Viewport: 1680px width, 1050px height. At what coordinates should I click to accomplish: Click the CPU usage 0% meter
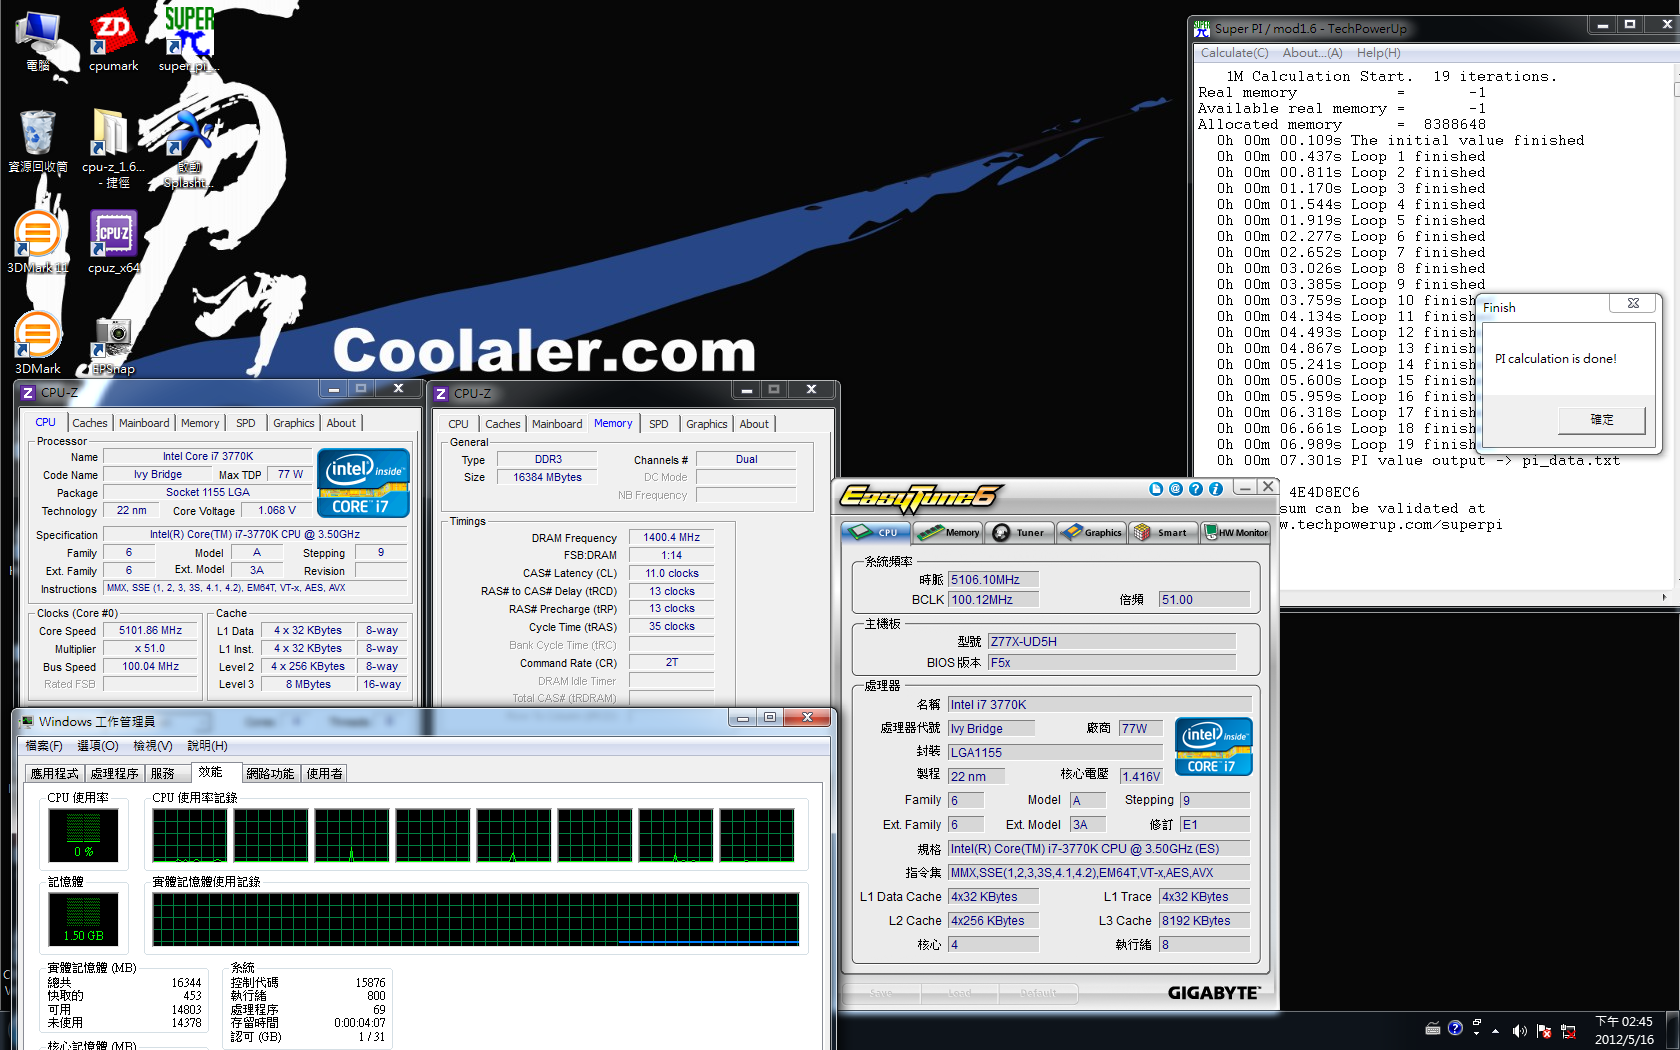pyautogui.click(x=84, y=836)
